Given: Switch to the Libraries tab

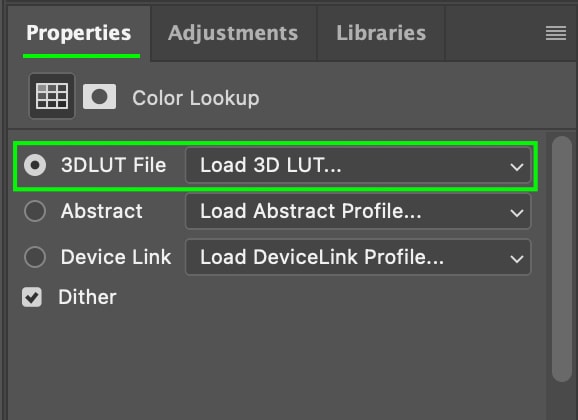Looking at the screenshot, I should [x=381, y=33].
